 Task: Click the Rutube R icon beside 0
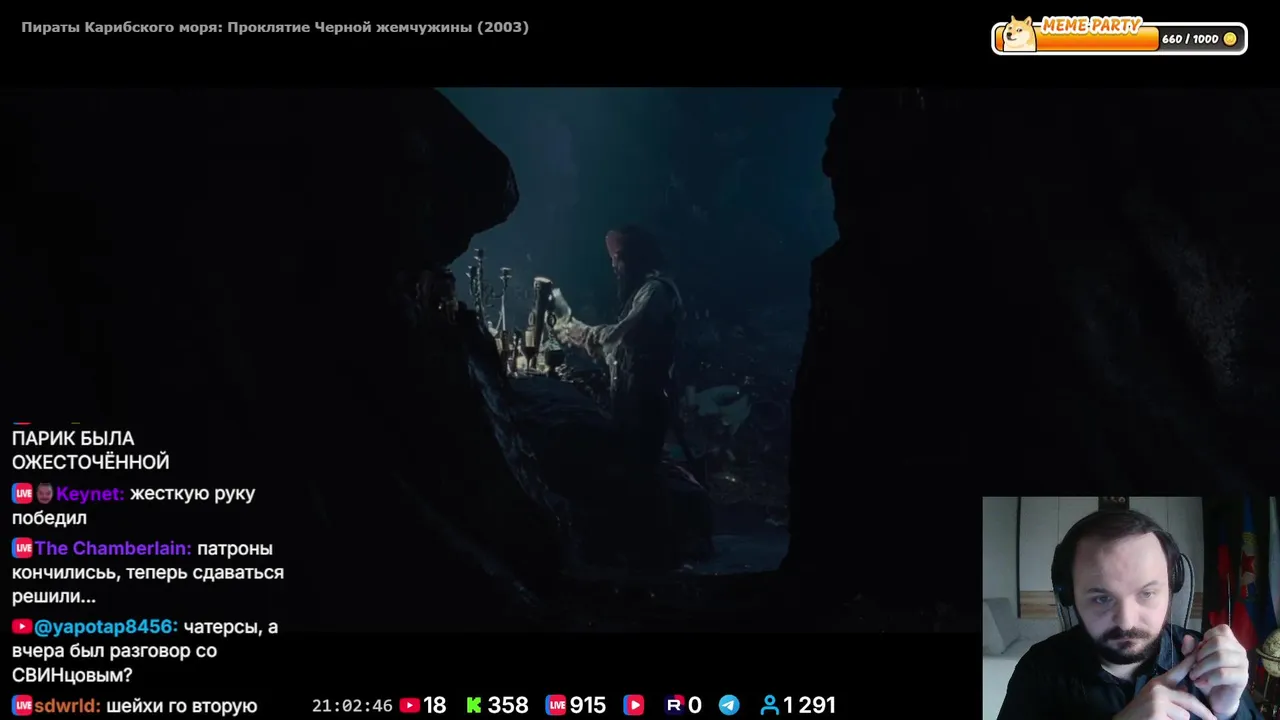674,706
